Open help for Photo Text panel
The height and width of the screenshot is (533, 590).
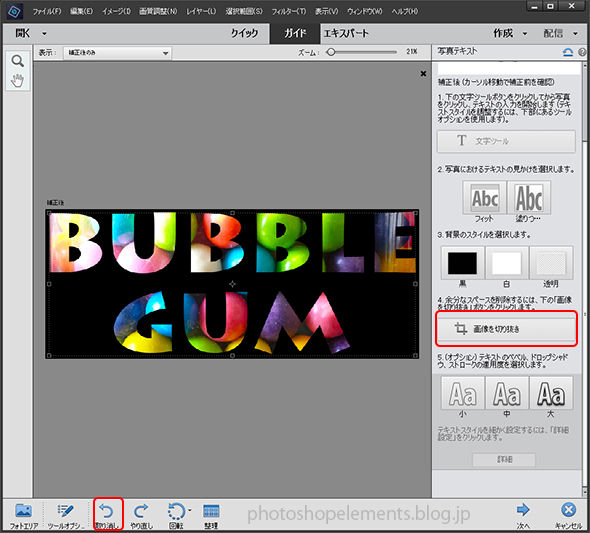[582, 52]
